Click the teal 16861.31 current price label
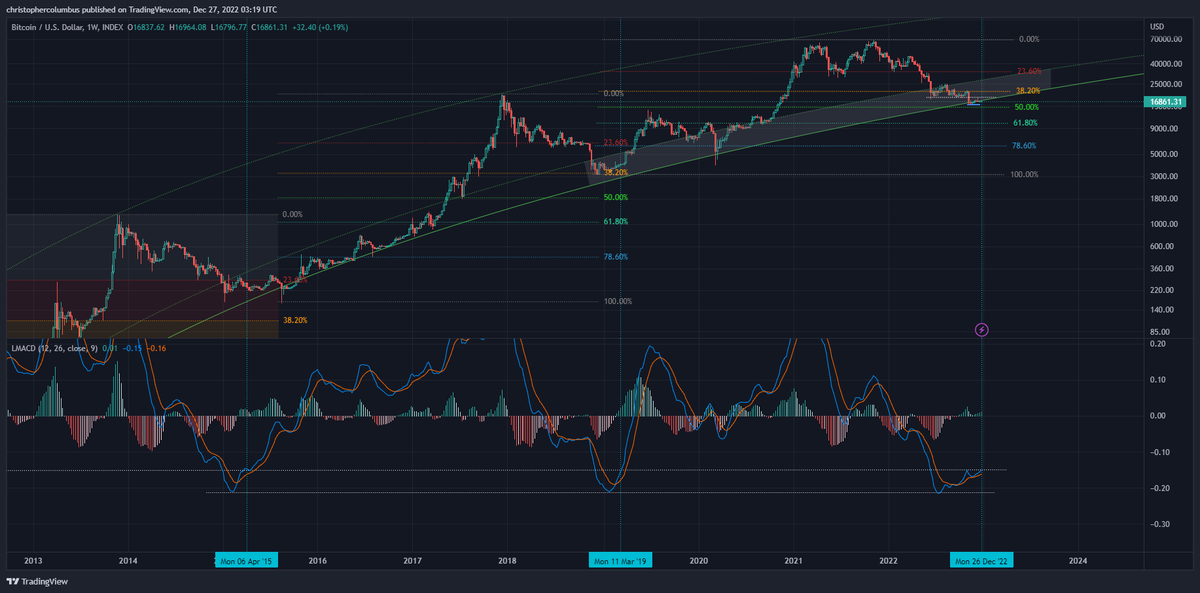1200x593 pixels. tap(1166, 101)
